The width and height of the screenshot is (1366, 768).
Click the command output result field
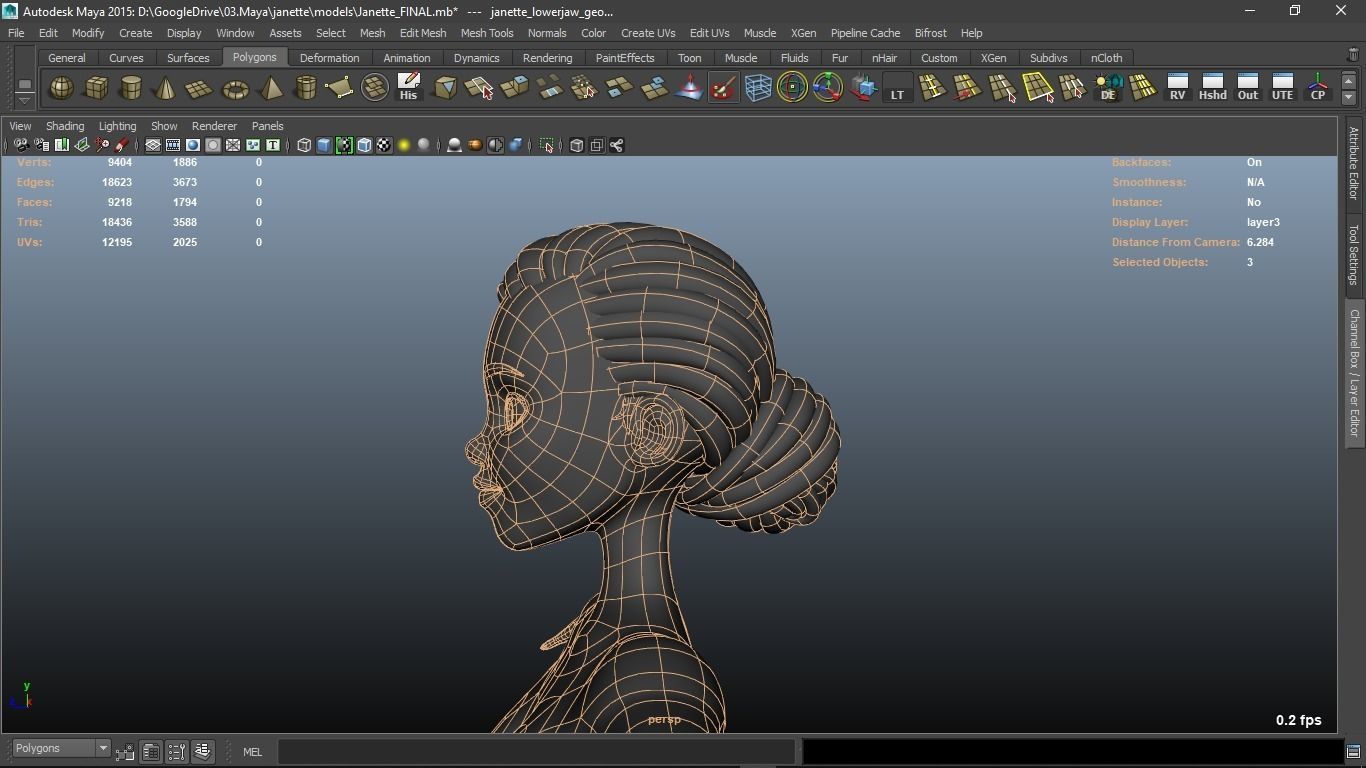click(x=1073, y=752)
